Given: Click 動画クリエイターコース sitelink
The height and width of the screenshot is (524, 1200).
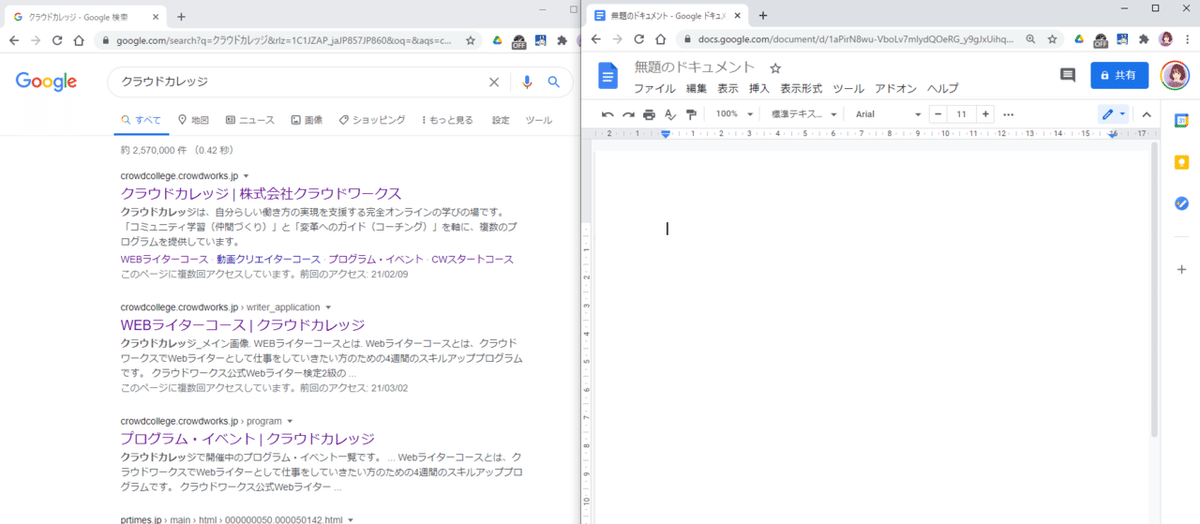Looking at the screenshot, I should [x=269, y=259].
